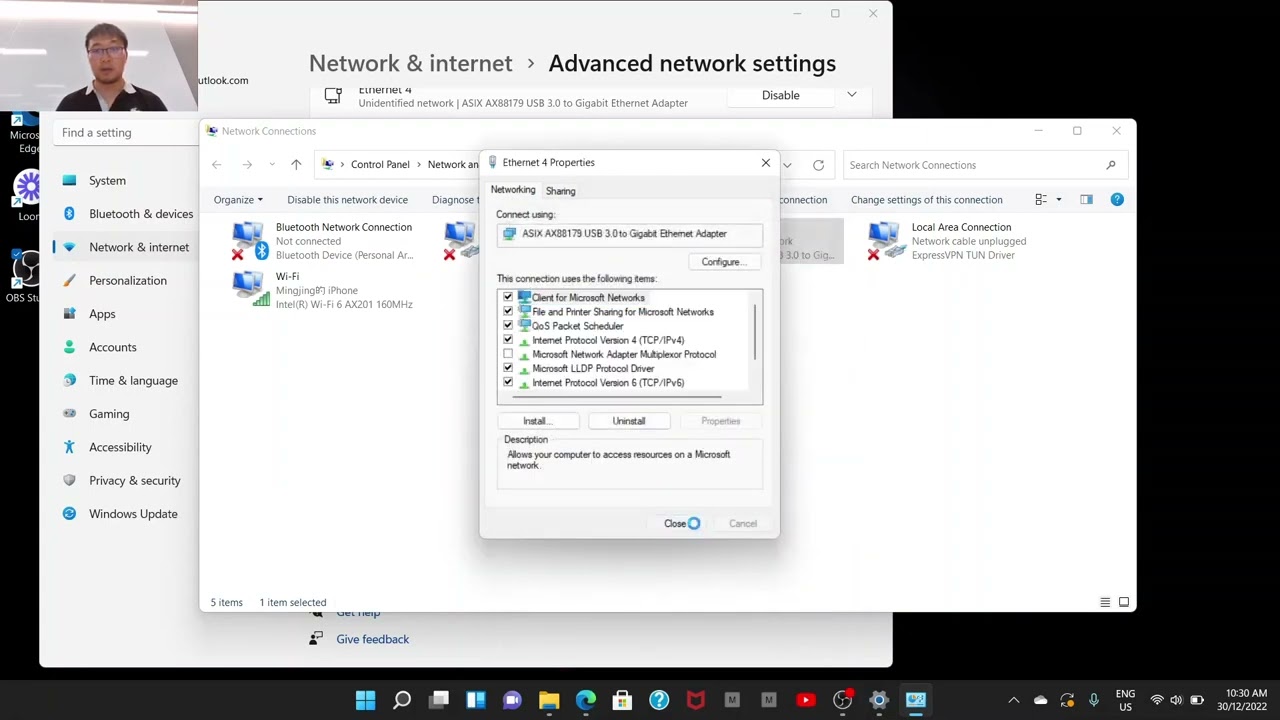
Task: Open System in Settings sidebar
Action: coord(107,181)
